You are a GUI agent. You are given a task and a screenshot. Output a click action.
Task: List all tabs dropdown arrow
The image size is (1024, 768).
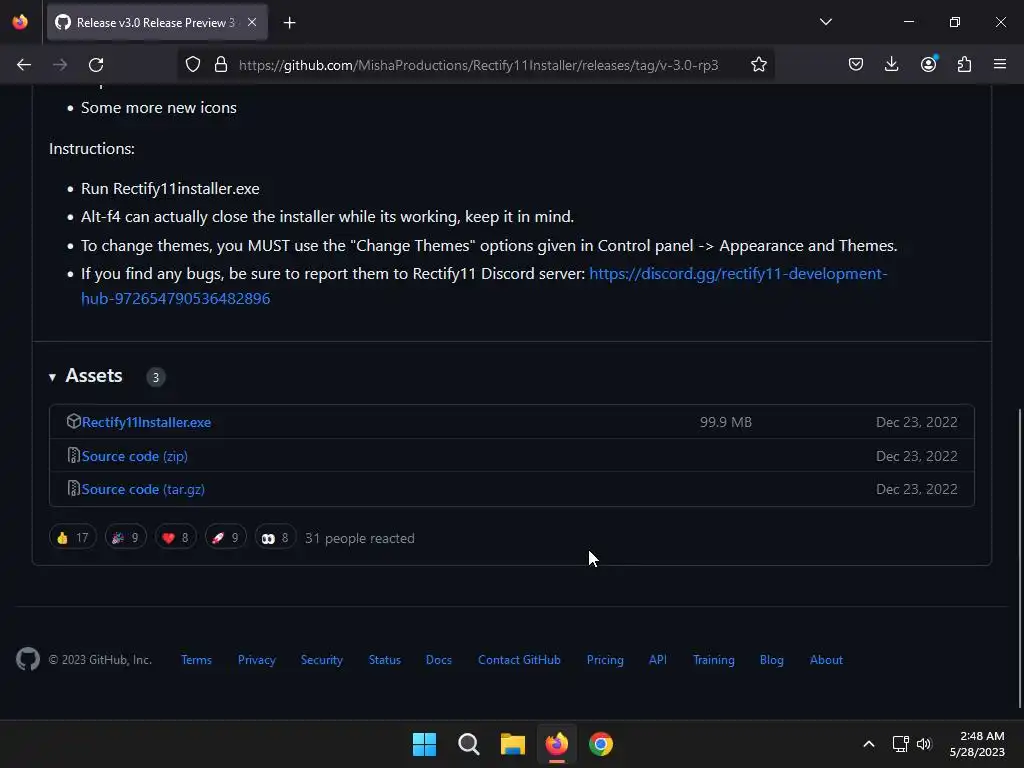click(x=826, y=22)
